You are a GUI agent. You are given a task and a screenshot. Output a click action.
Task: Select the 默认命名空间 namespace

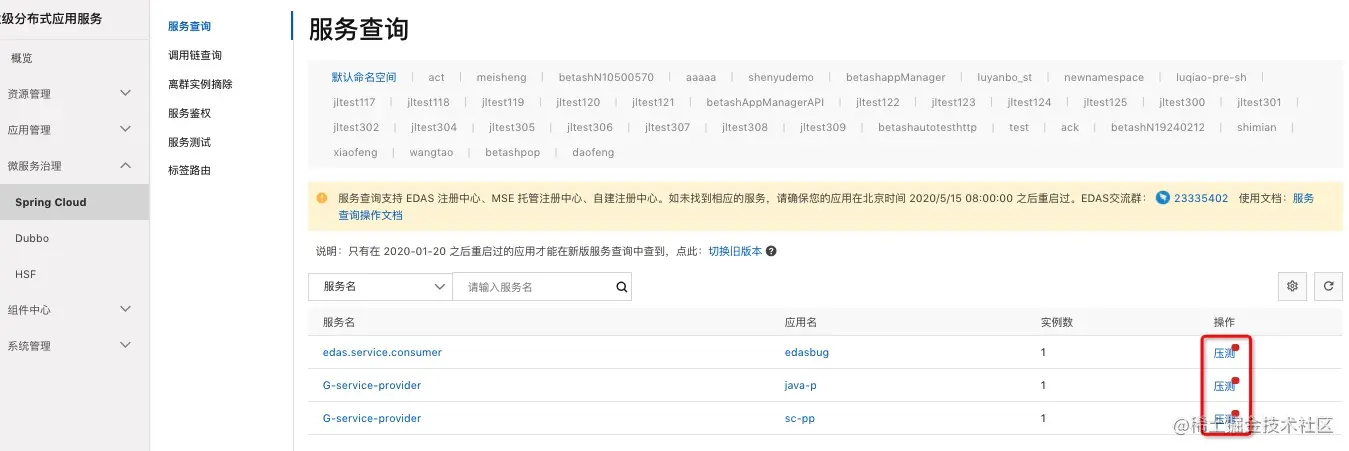[x=364, y=77]
